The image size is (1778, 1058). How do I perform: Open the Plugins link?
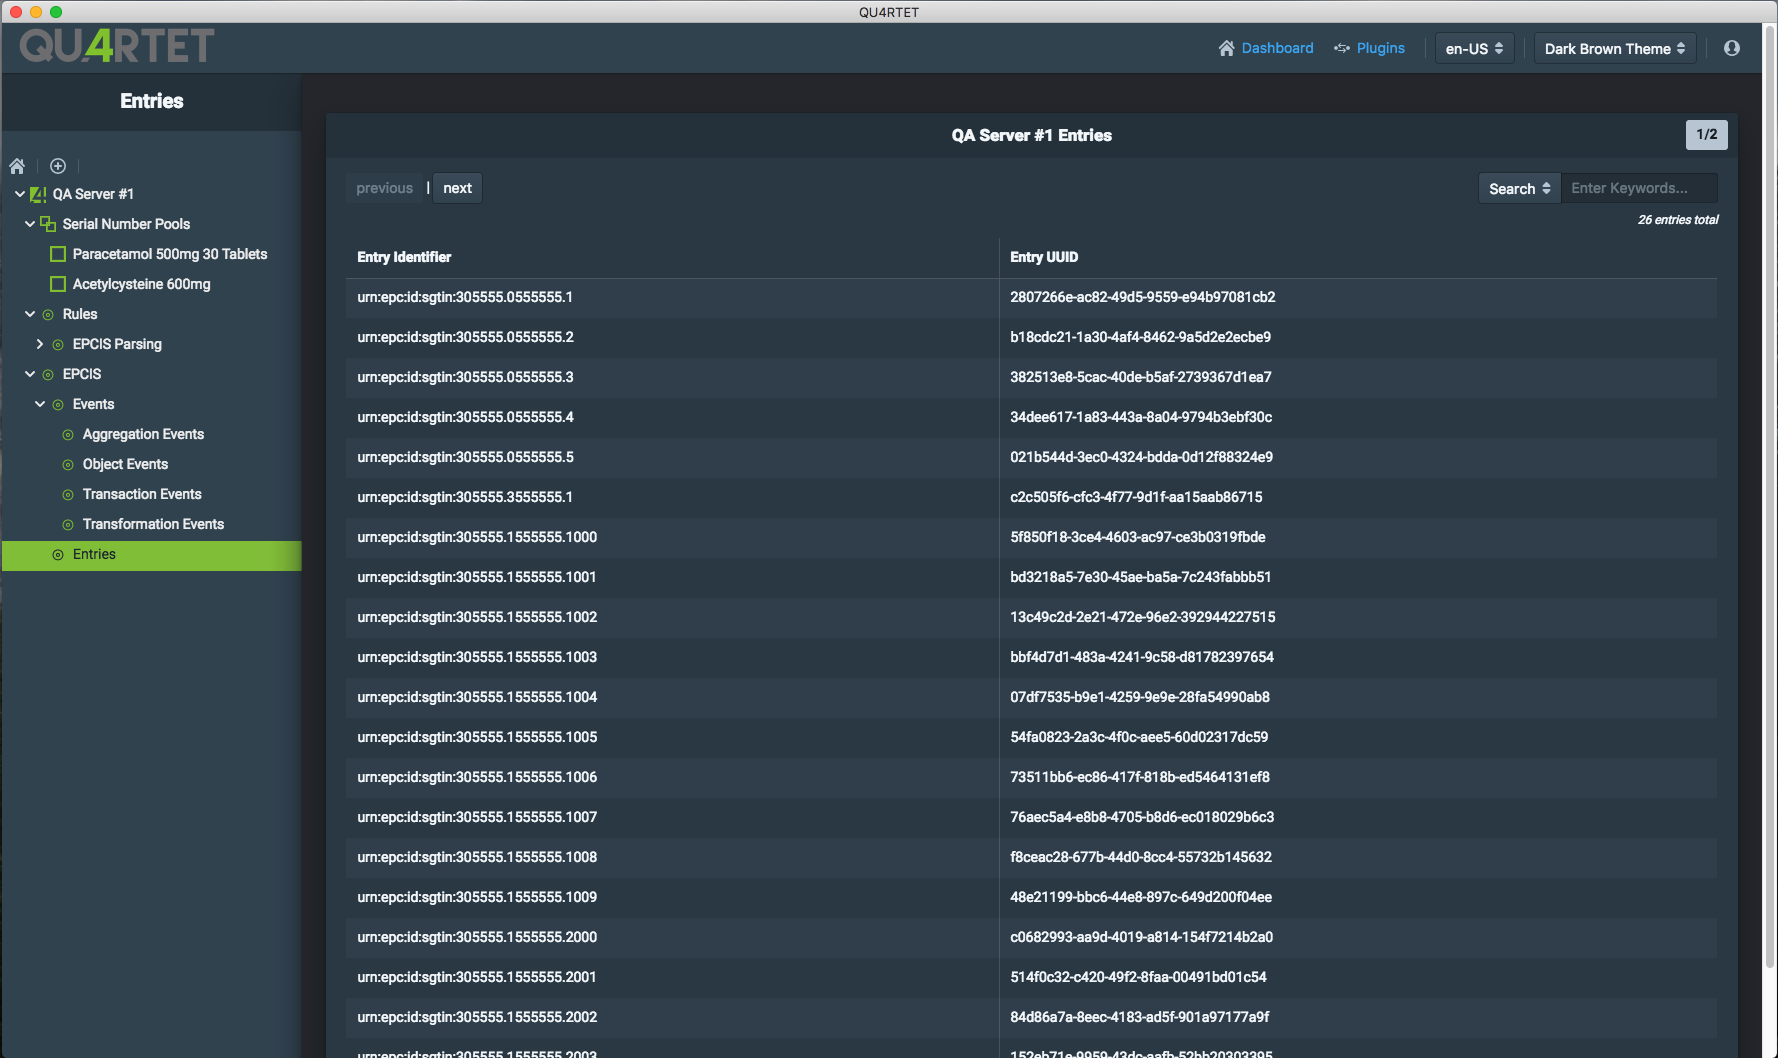pos(1380,48)
